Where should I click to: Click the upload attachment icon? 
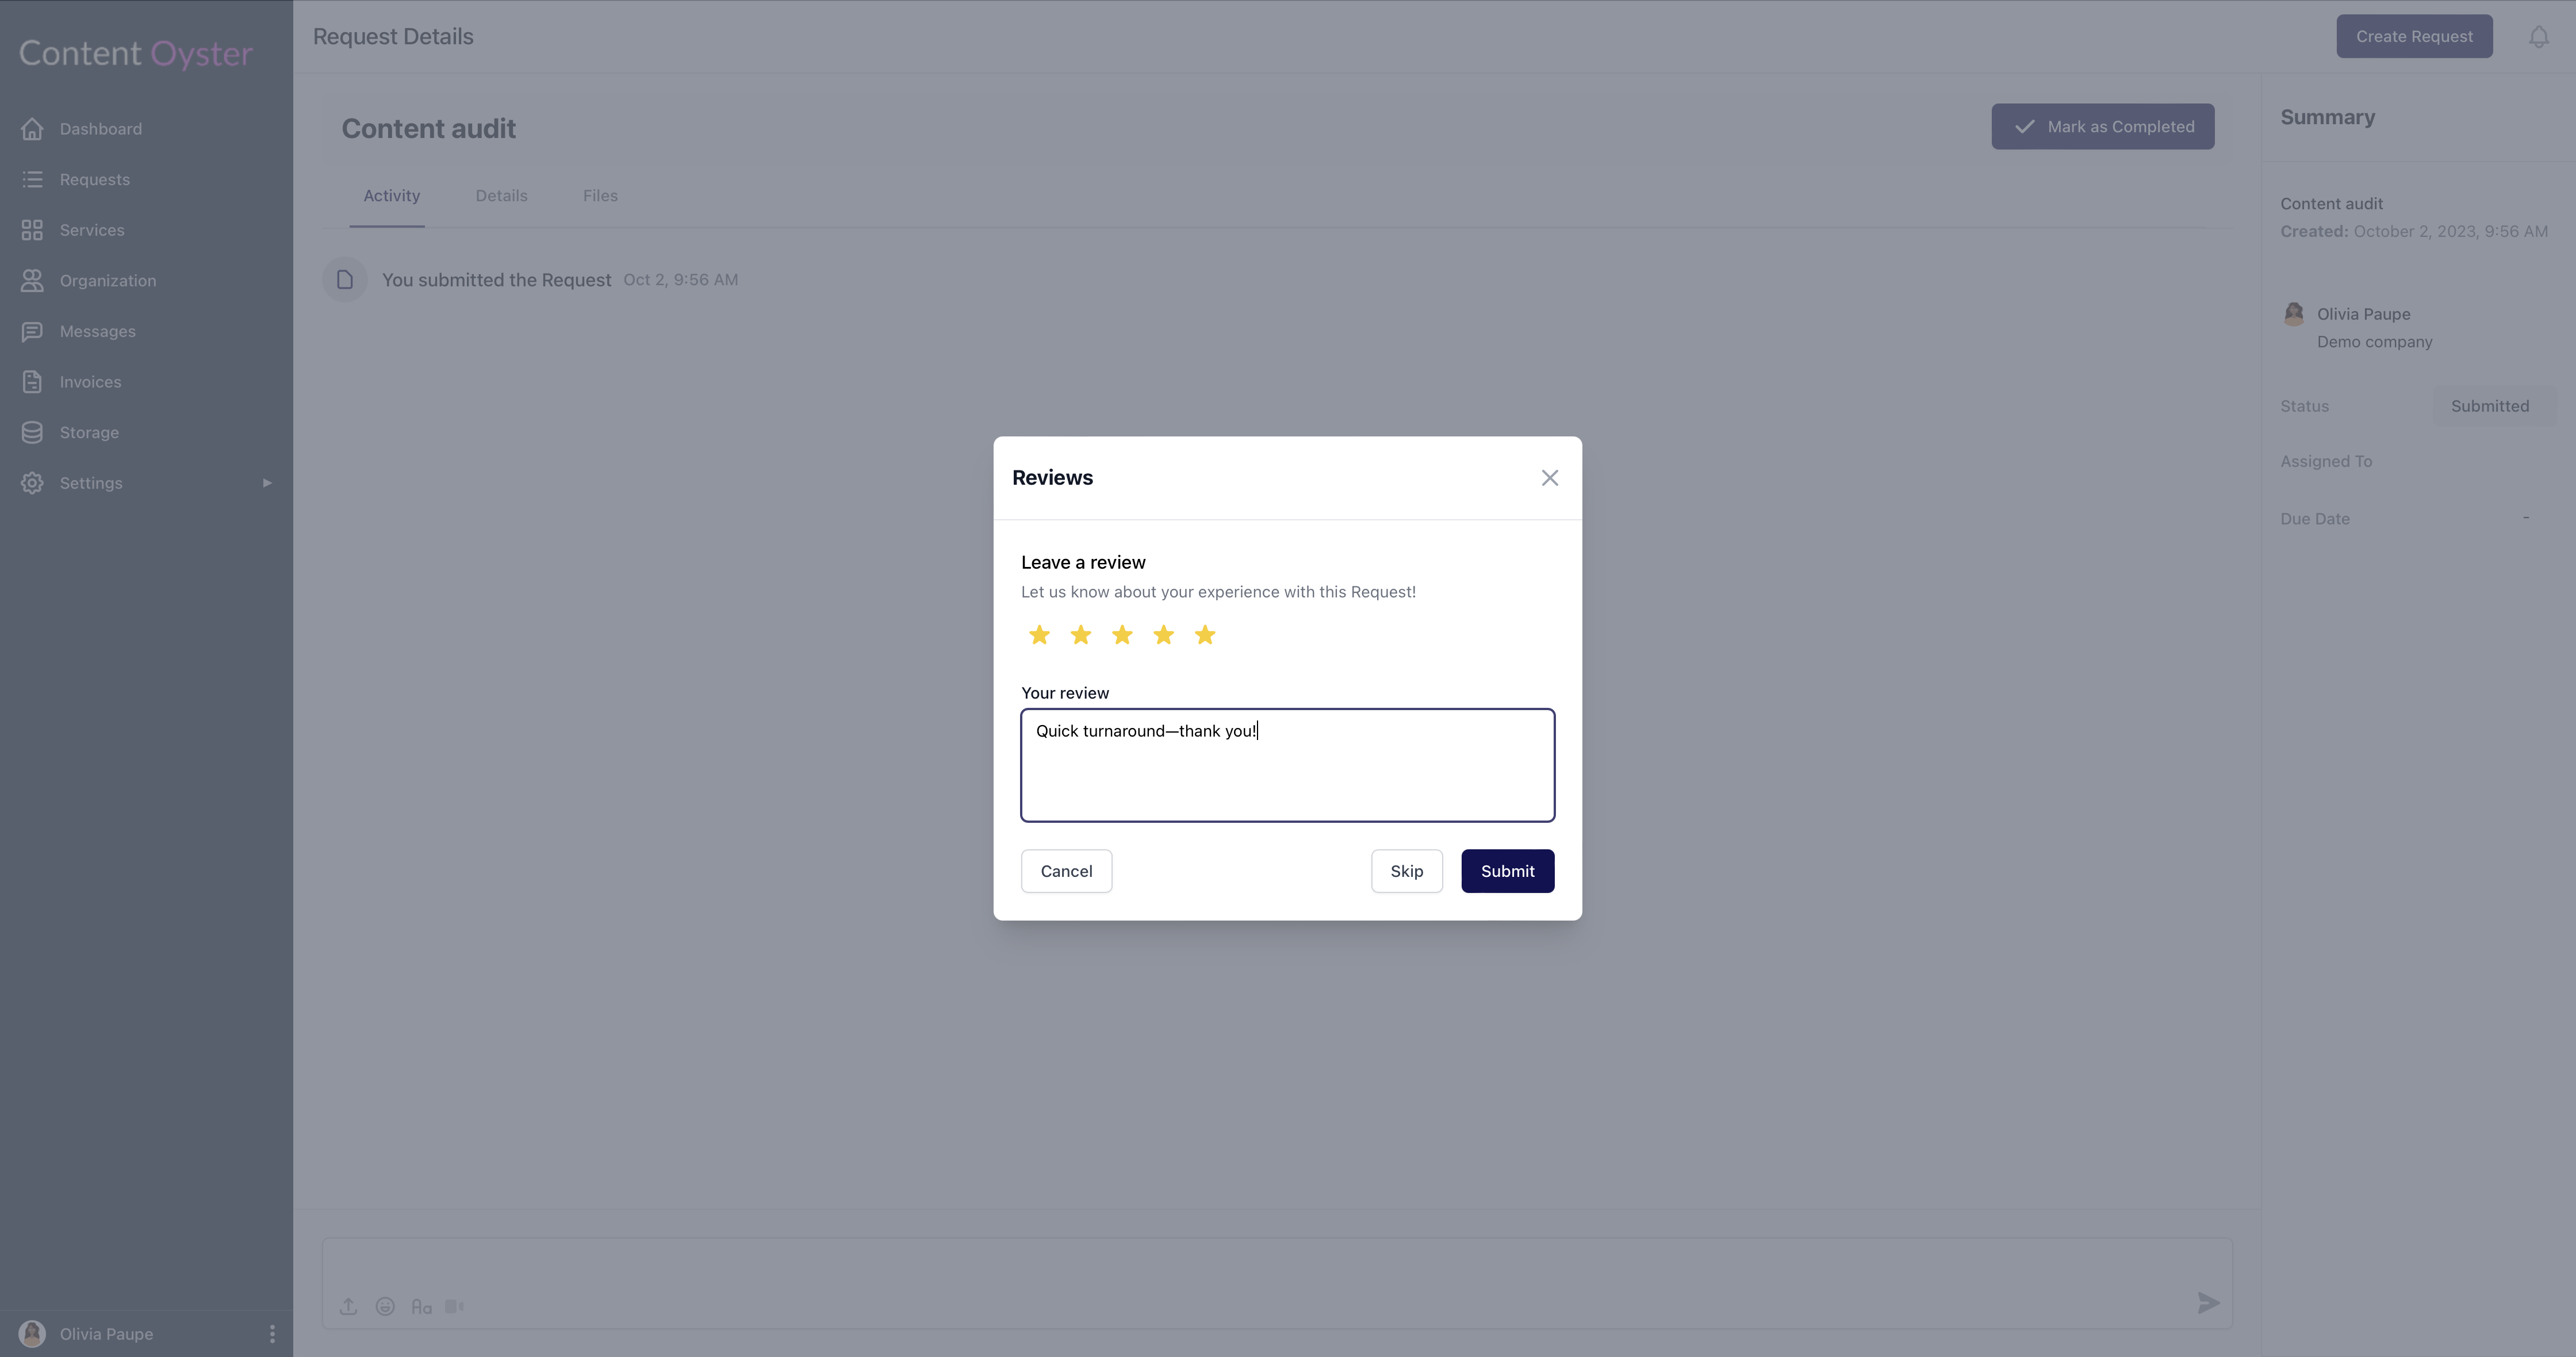348,1306
